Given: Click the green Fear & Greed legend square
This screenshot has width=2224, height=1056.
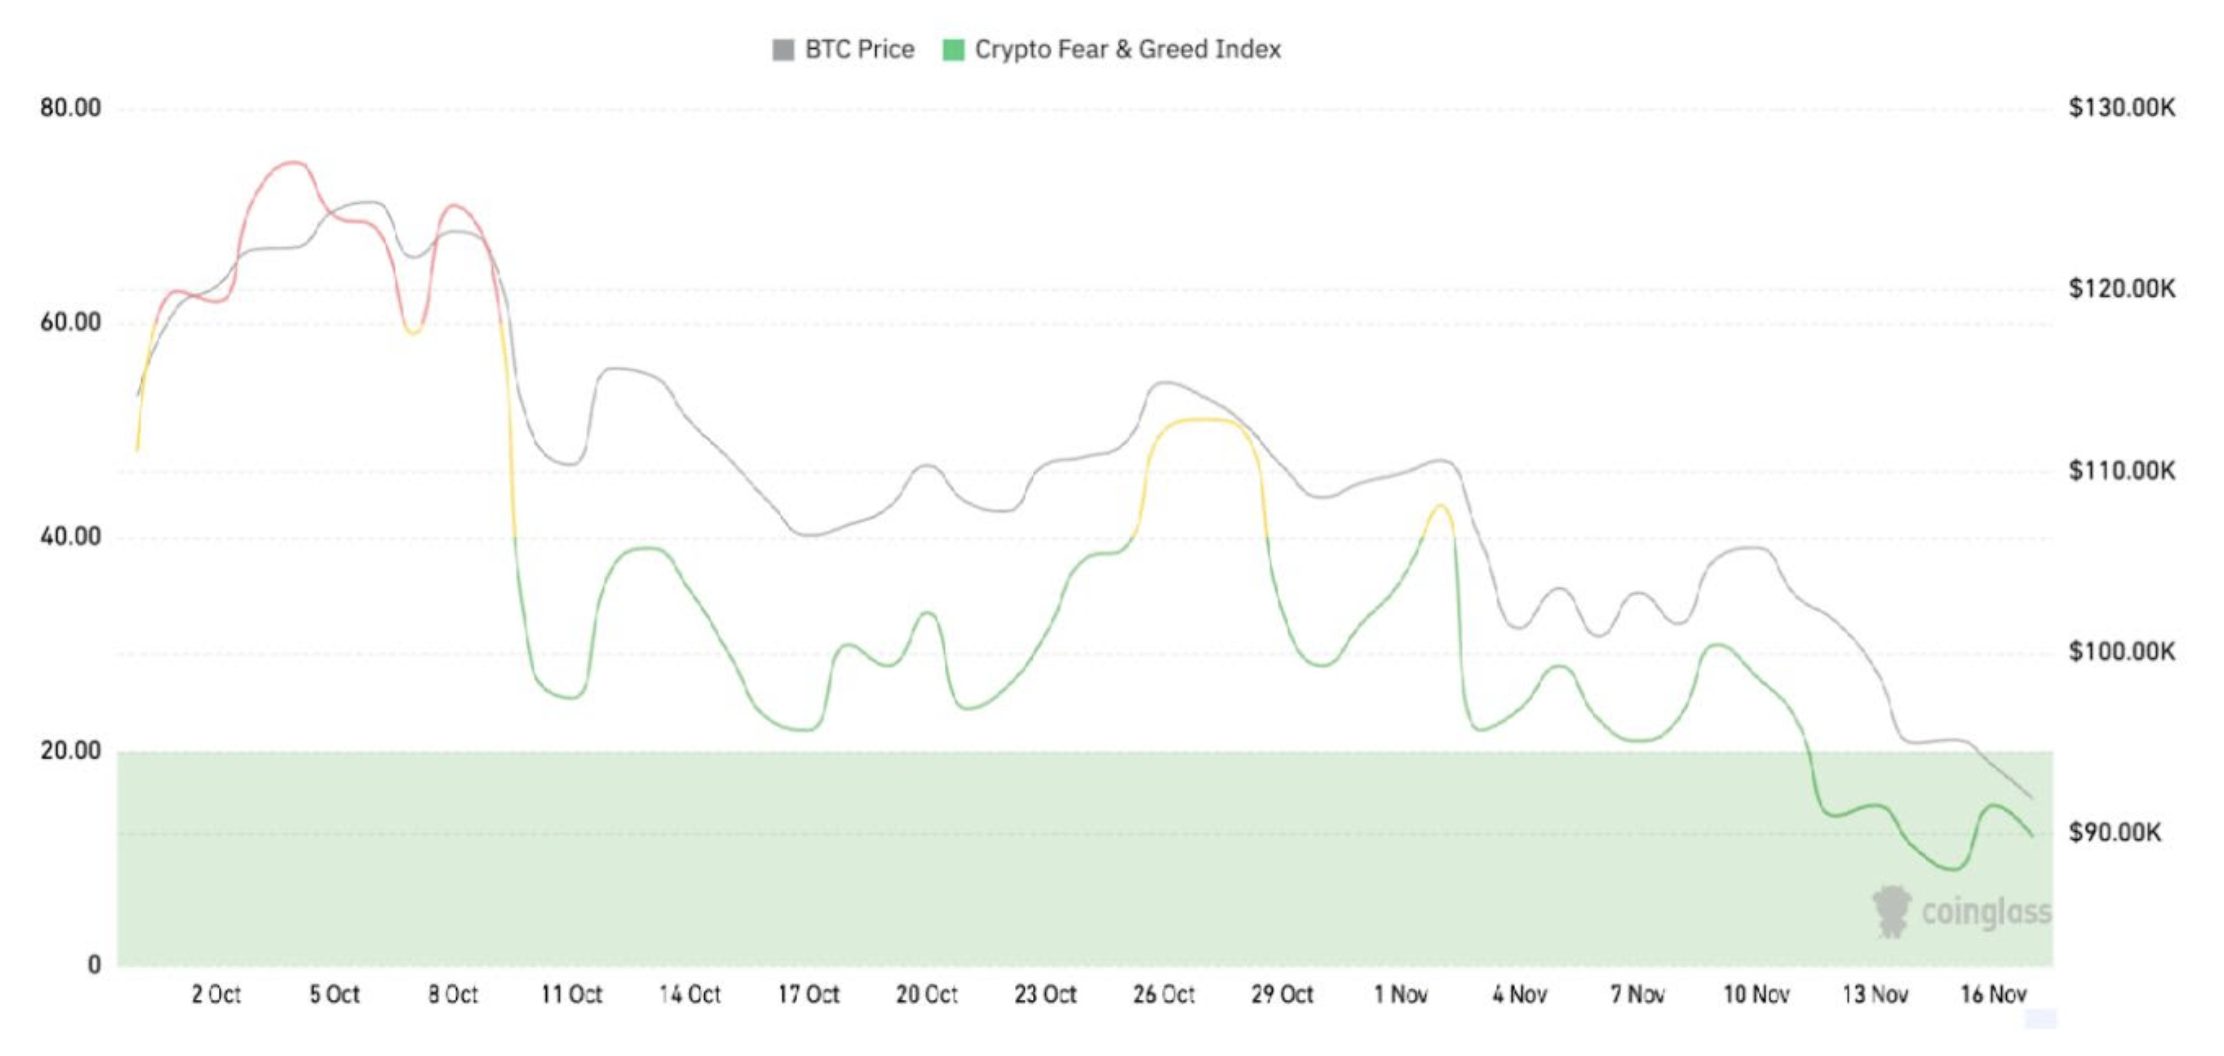Looking at the screenshot, I should point(953,50).
